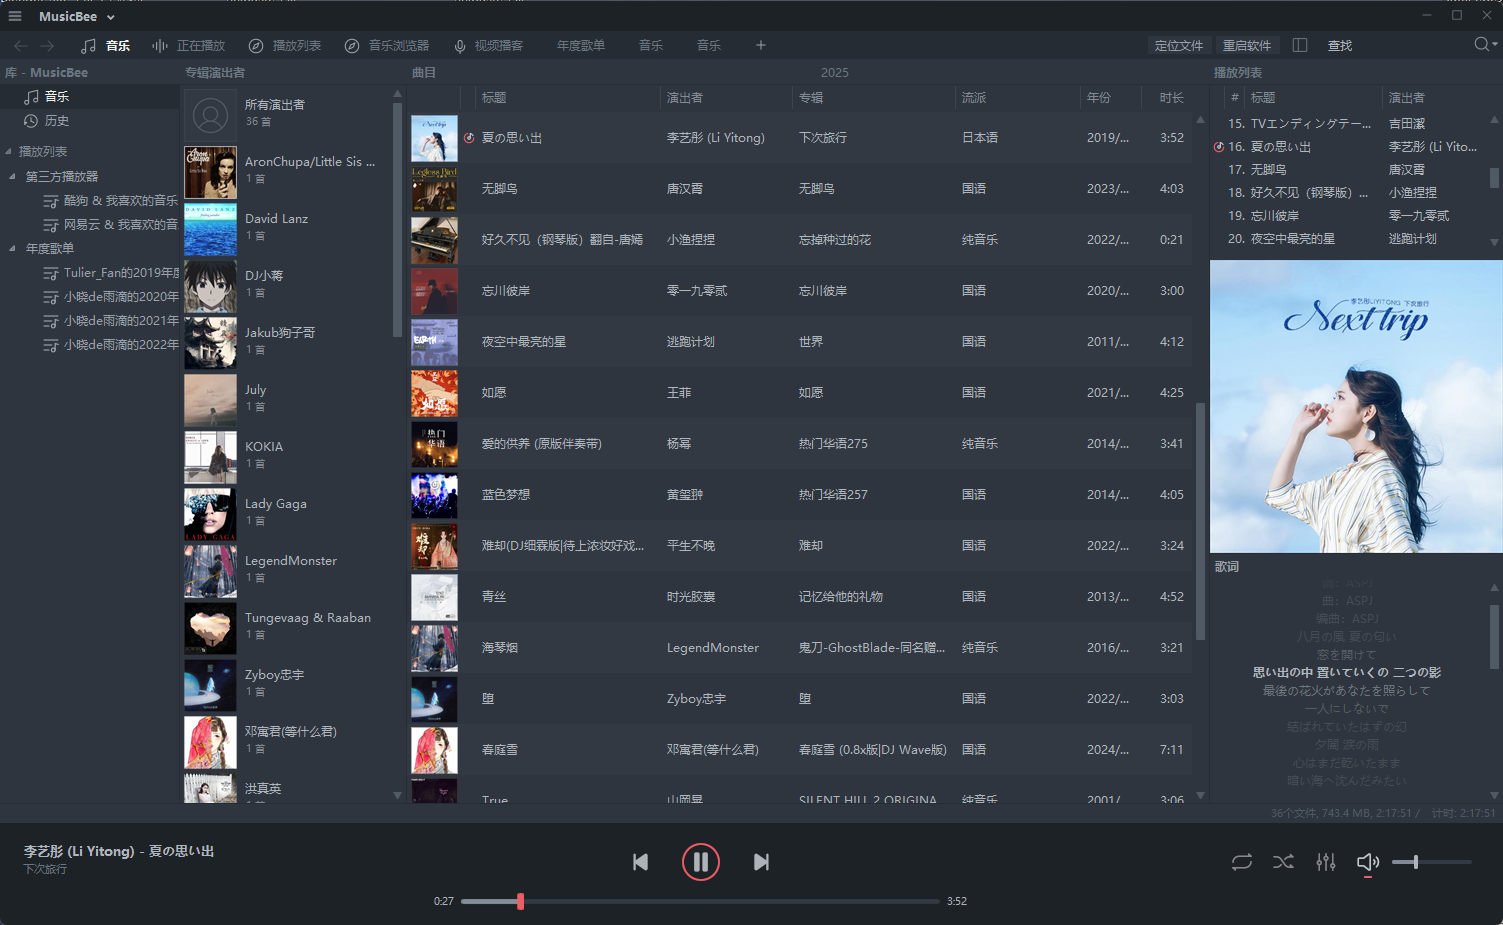Mute the volume speaker icon
Screen dimensions: 1503x925
click(1367, 862)
